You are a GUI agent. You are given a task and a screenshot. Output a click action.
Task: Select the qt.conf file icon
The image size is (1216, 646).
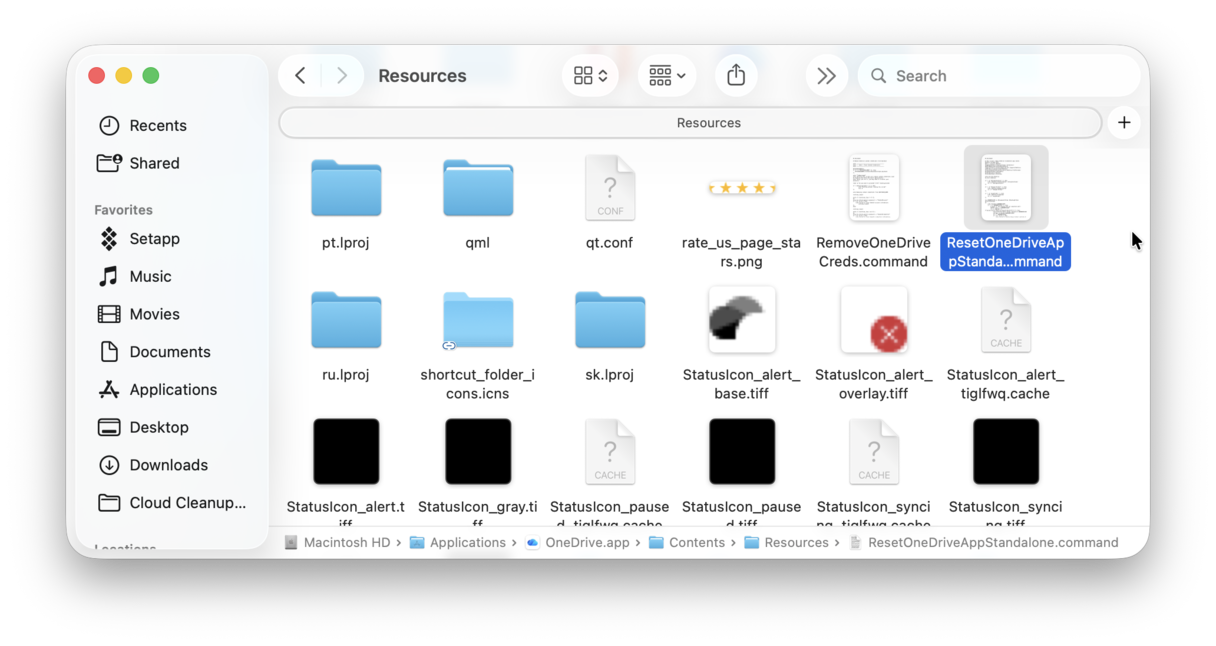click(610, 188)
